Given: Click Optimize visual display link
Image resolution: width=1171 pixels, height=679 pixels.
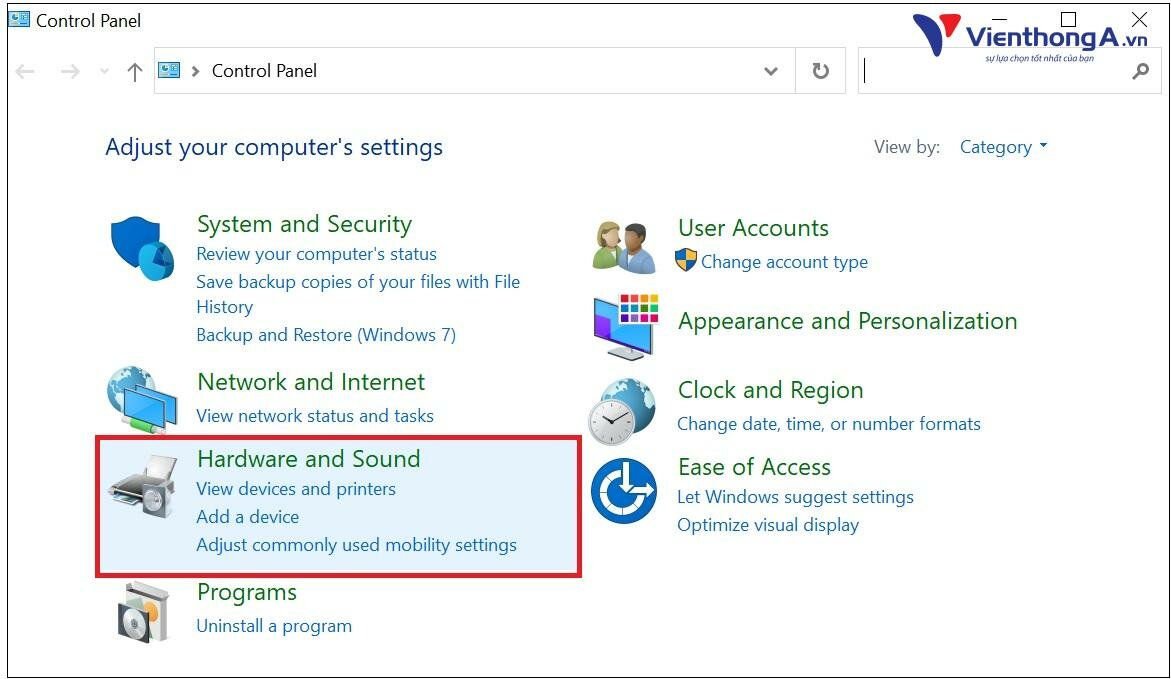Looking at the screenshot, I should pos(768,524).
